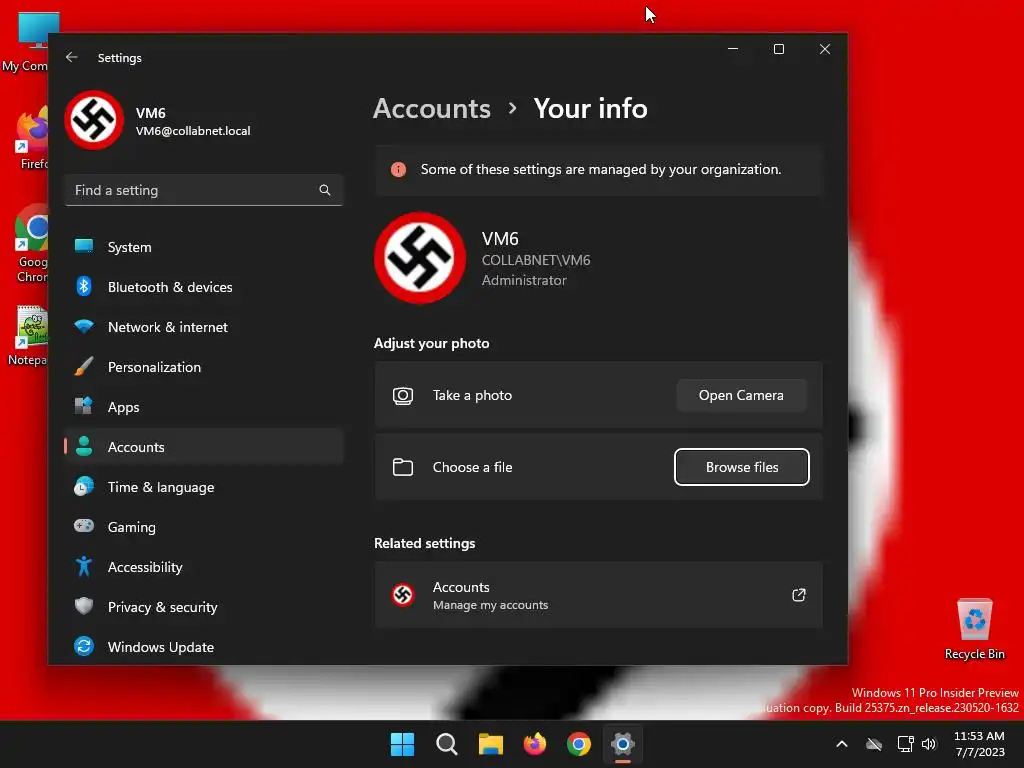Viewport: 1024px width, 768px height.
Task: Click the Browse files button
Action: pos(742,467)
